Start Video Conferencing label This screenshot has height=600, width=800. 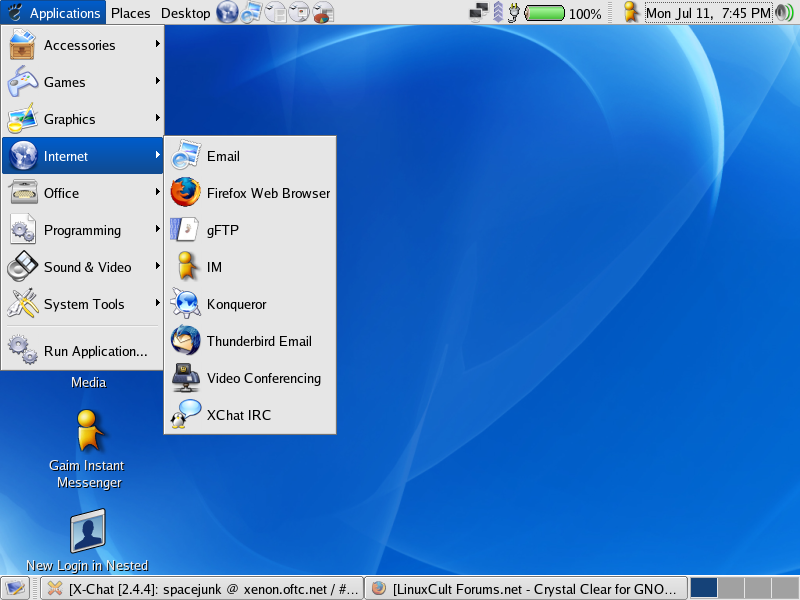pyautogui.click(x=264, y=379)
